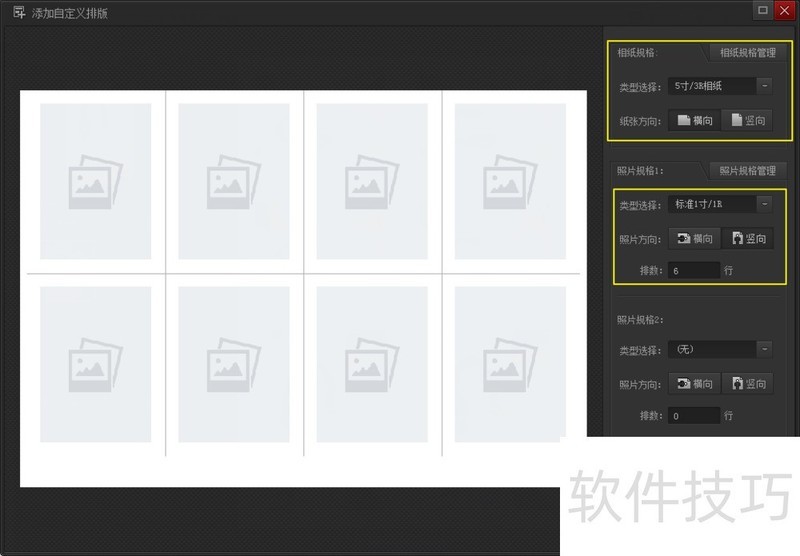Select the first photo placeholder in bottom row

[95, 364]
